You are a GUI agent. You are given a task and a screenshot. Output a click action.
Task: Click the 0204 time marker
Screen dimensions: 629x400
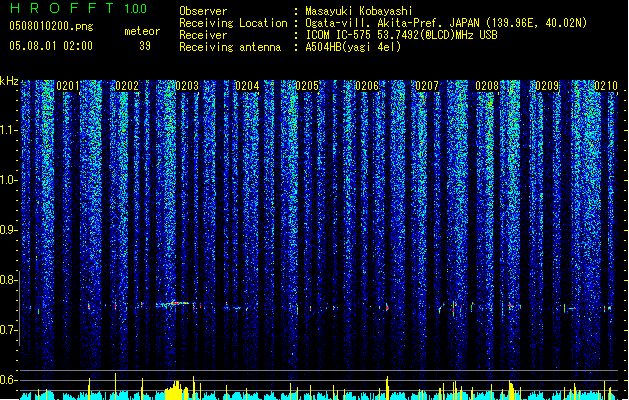click(x=247, y=86)
